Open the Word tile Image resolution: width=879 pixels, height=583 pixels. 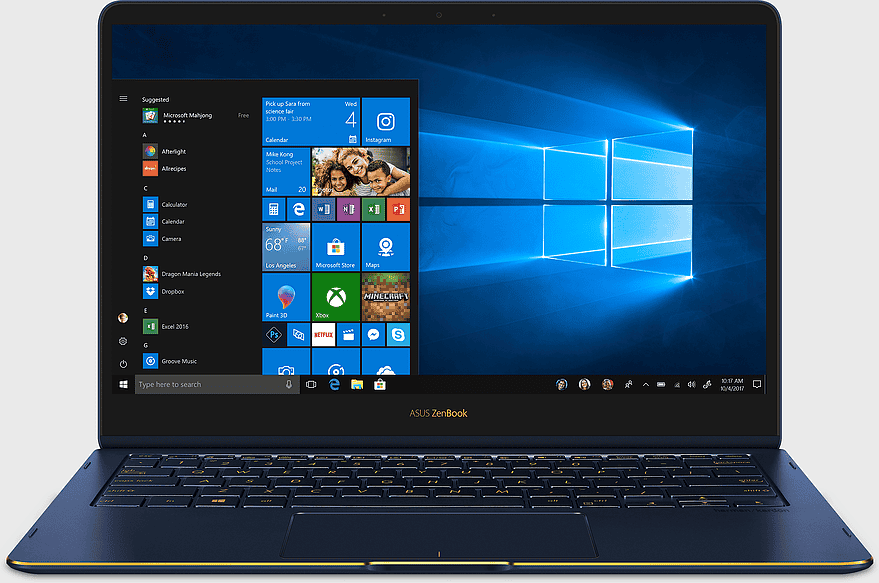pyautogui.click(x=323, y=210)
